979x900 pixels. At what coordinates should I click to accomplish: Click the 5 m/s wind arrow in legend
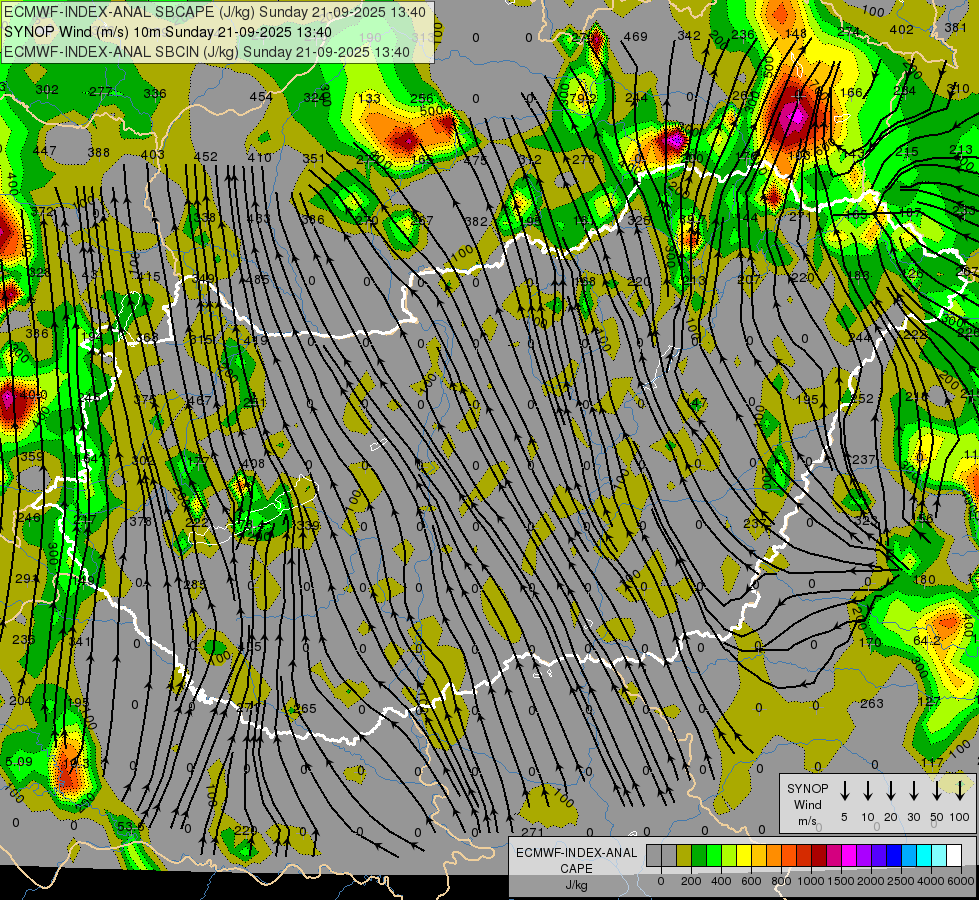coord(844,791)
